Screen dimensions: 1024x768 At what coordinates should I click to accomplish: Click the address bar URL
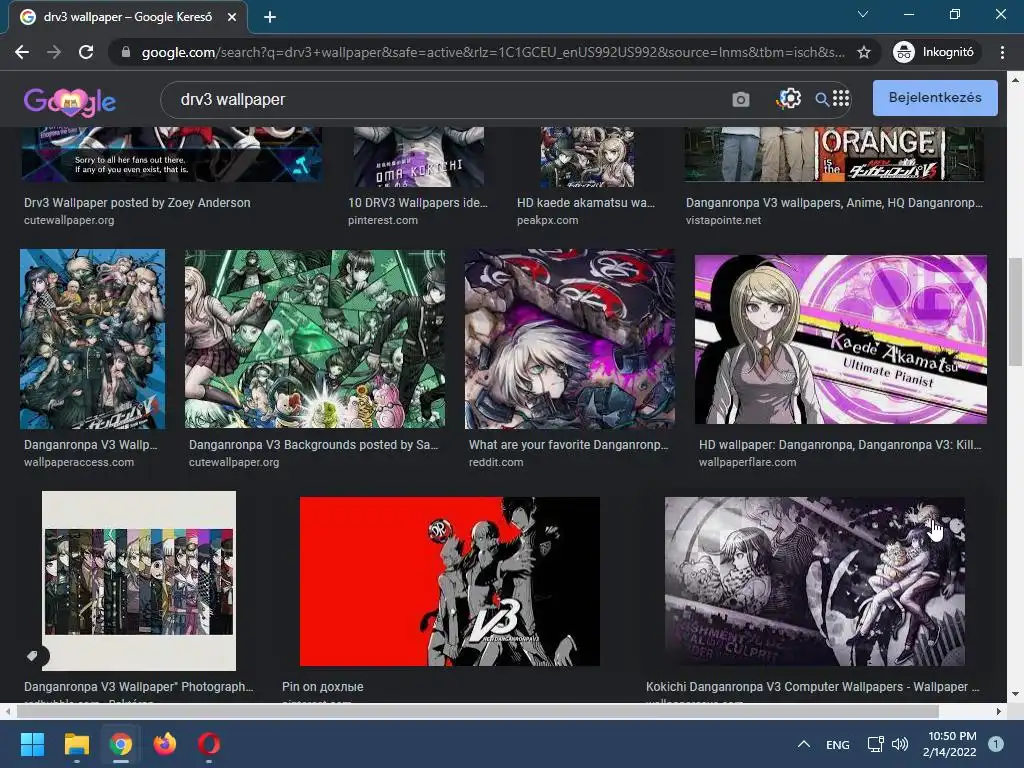(x=493, y=52)
